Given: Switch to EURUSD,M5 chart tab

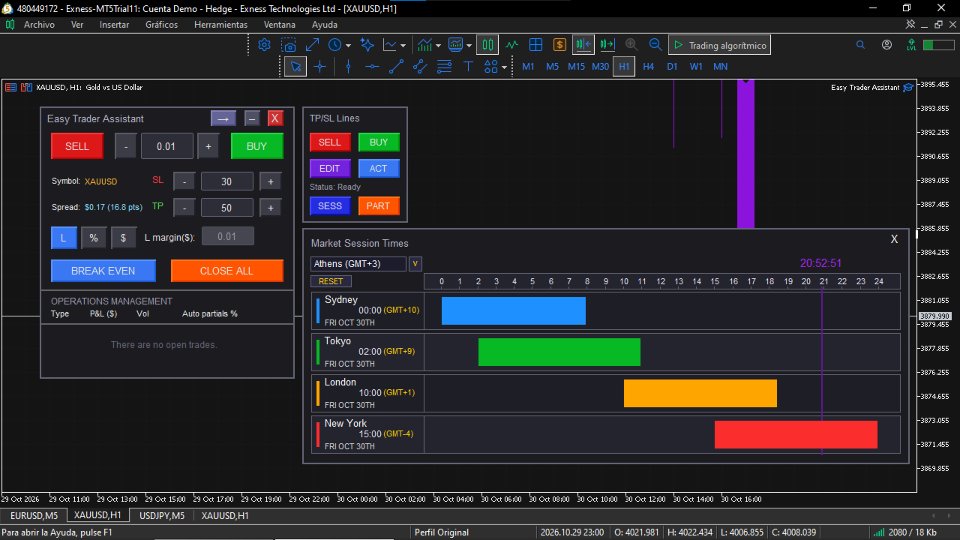Looking at the screenshot, I should click(34, 516).
